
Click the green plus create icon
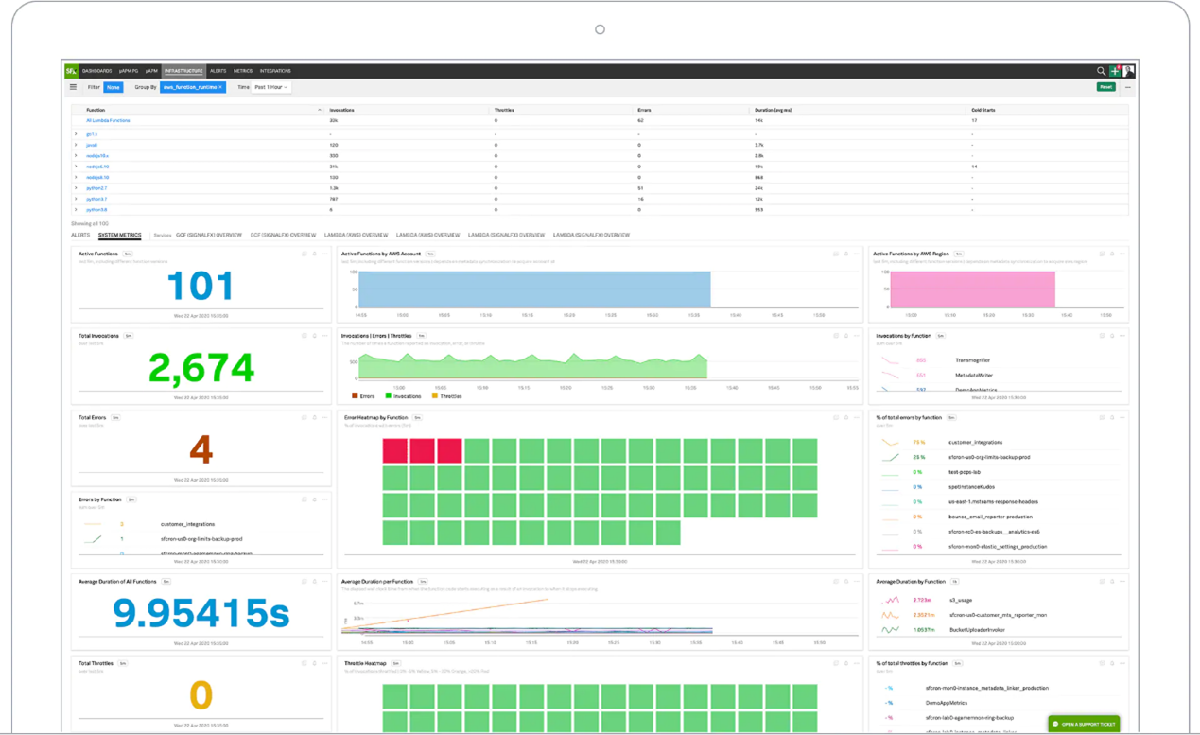(1115, 71)
